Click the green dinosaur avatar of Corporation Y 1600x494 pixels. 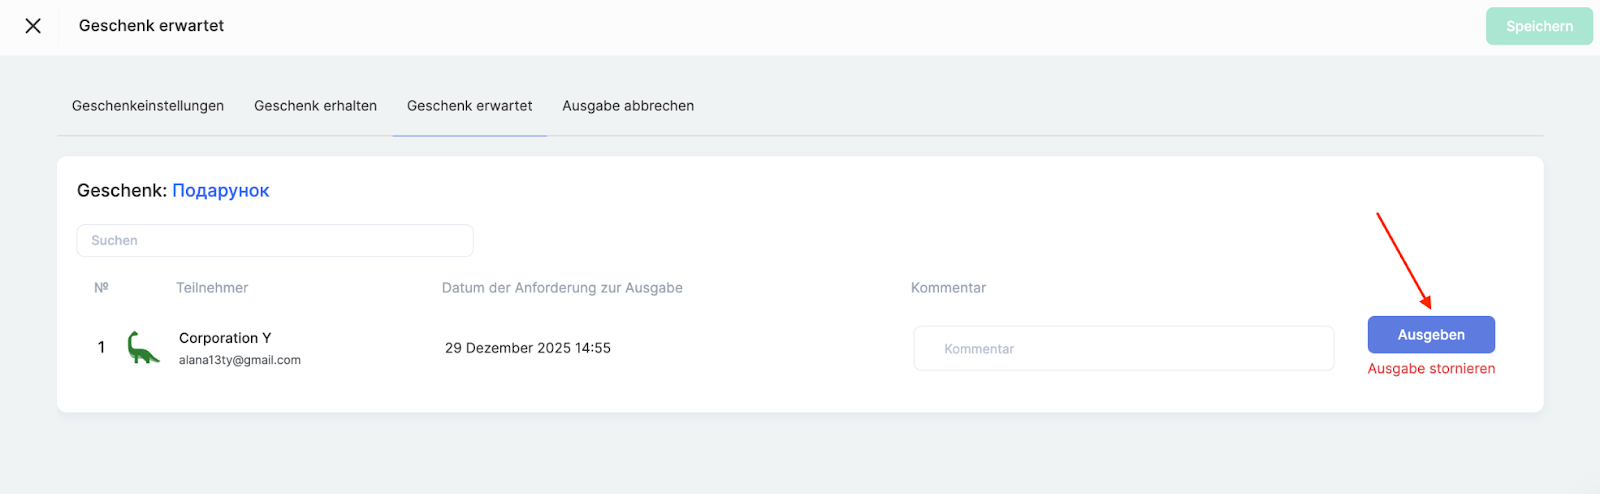[143, 348]
